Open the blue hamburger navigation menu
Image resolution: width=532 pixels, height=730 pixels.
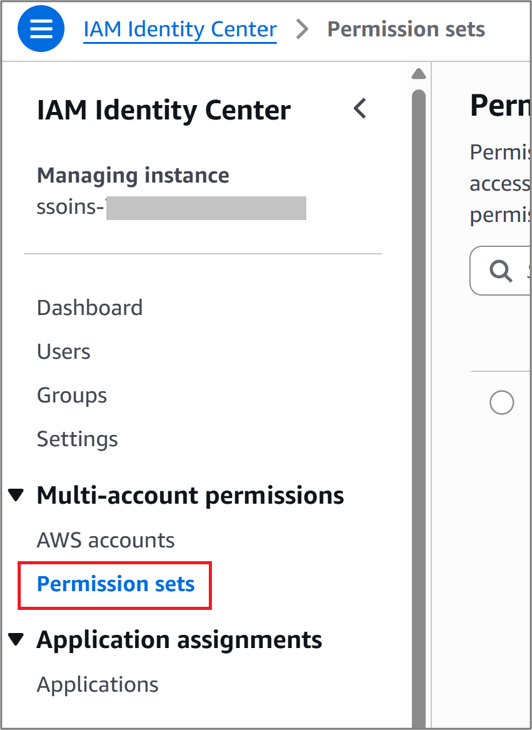[41, 29]
